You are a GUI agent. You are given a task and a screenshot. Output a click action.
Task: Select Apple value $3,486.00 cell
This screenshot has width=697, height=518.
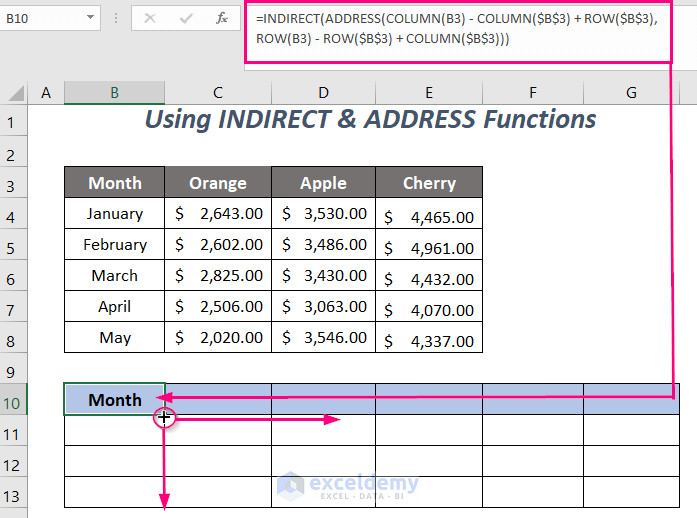point(323,245)
